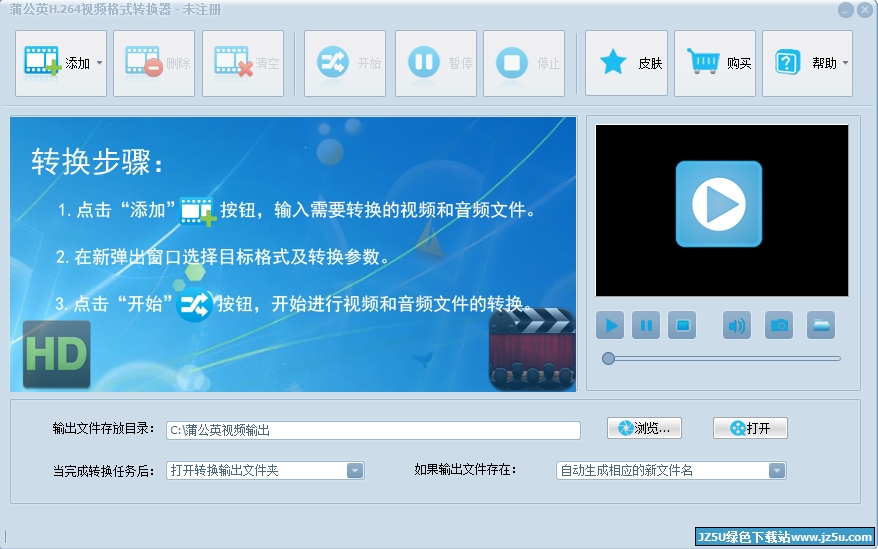Click the output directory path field
This screenshot has height=549, width=878.
point(373,430)
